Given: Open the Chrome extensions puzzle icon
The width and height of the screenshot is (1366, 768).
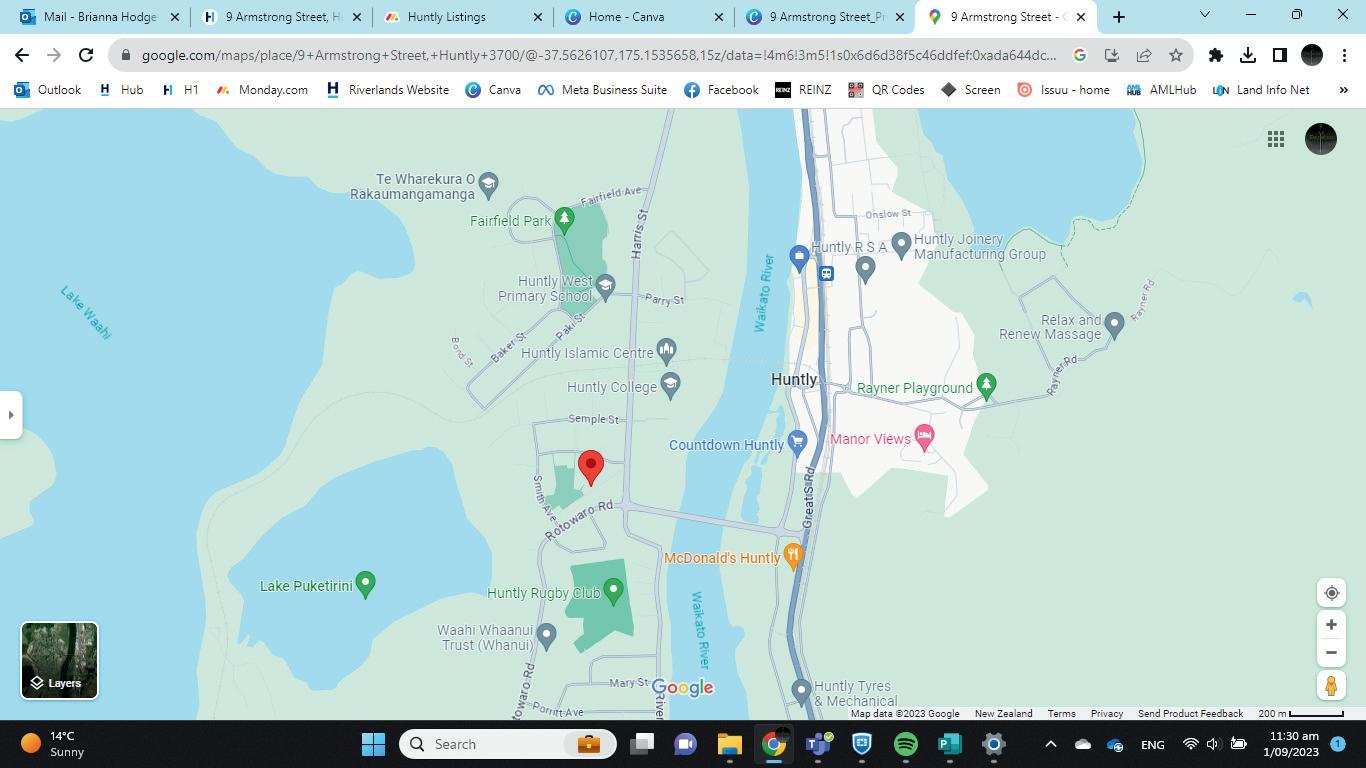Looking at the screenshot, I should coord(1216,56).
